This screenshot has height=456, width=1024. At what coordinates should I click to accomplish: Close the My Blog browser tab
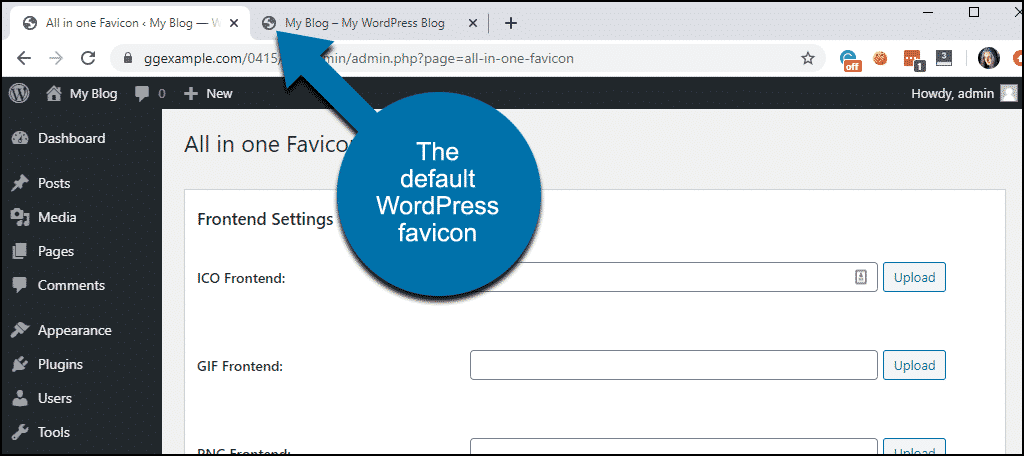pos(473,23)
